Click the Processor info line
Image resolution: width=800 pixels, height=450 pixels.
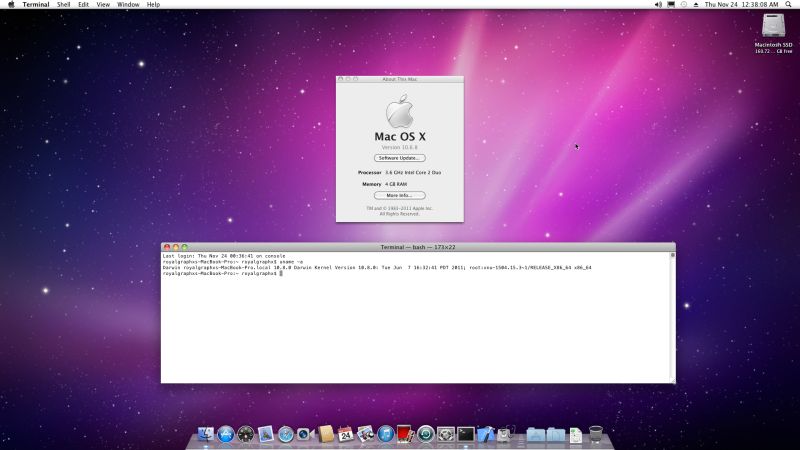coord(399,172)
